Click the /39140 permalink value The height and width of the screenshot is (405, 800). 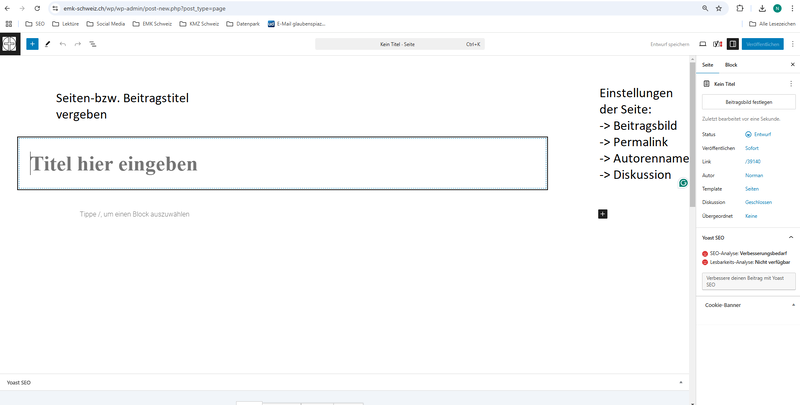click(753, 162)
